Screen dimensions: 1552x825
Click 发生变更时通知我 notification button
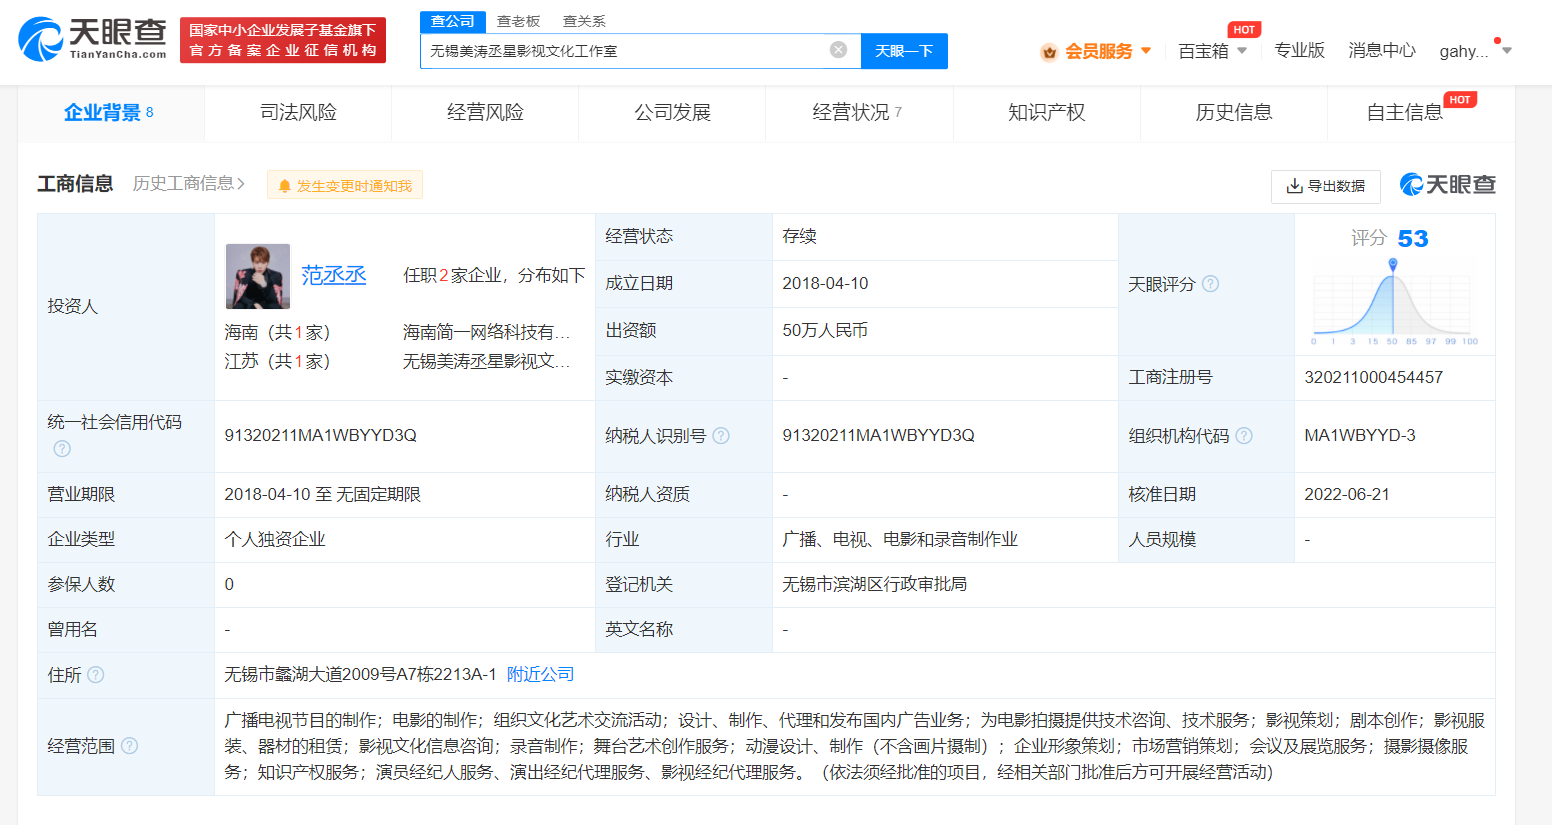345,185
